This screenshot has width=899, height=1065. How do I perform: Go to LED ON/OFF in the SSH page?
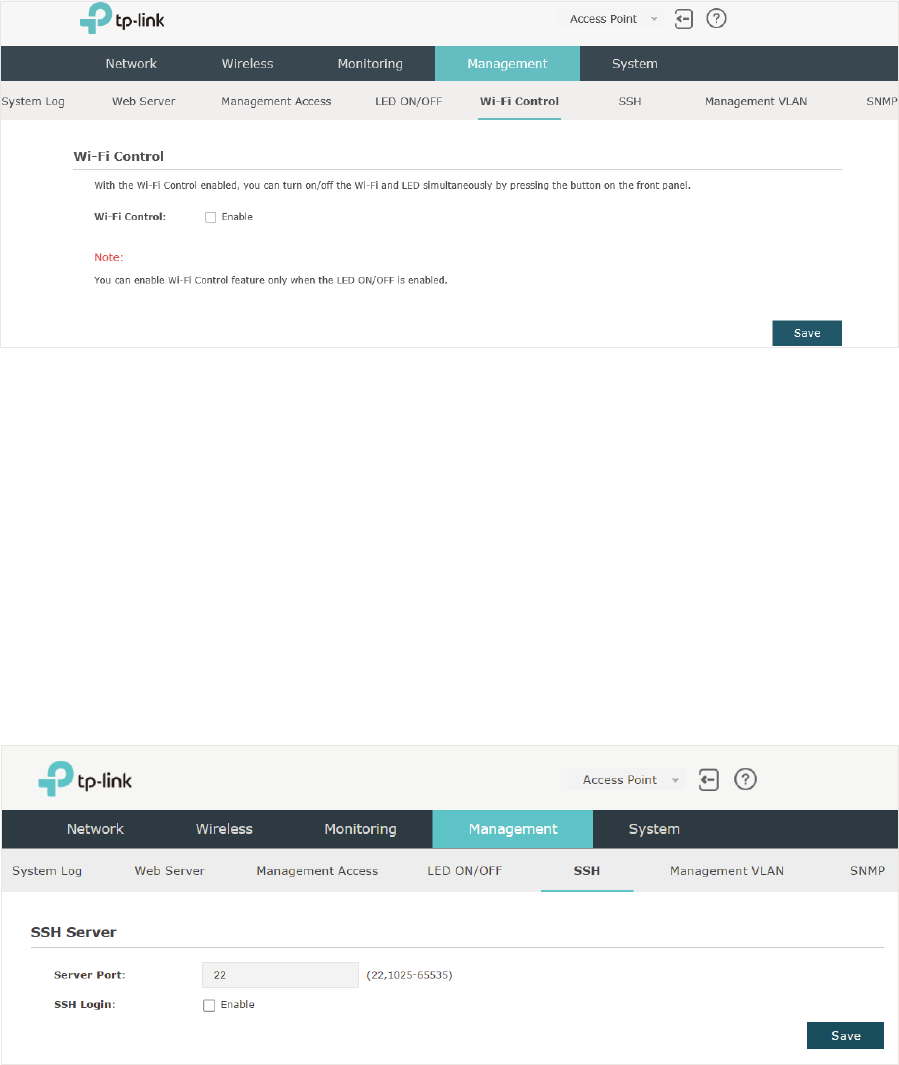click(464, 871)
